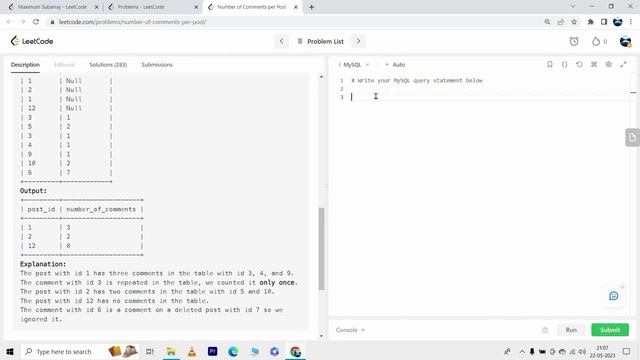Open the Solutions (283) tab

108,64
